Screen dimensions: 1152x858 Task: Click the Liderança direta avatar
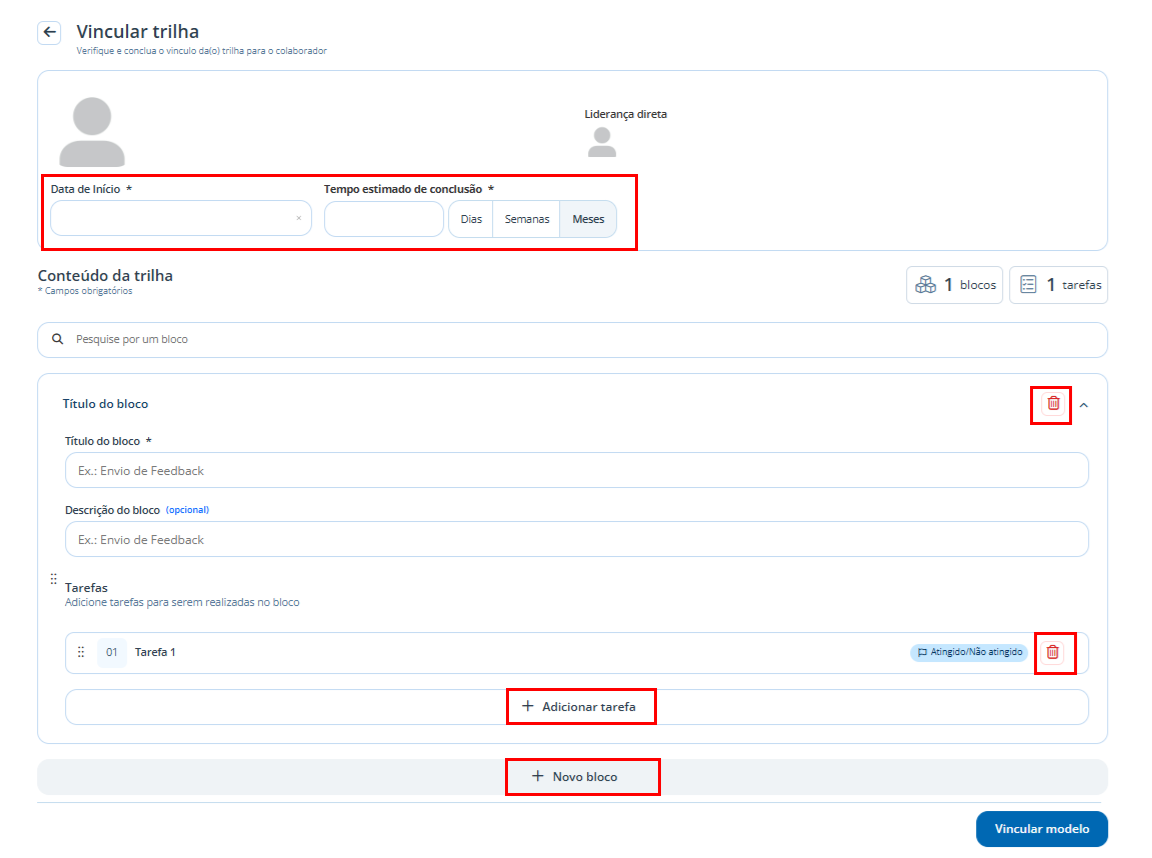point(602,143)
